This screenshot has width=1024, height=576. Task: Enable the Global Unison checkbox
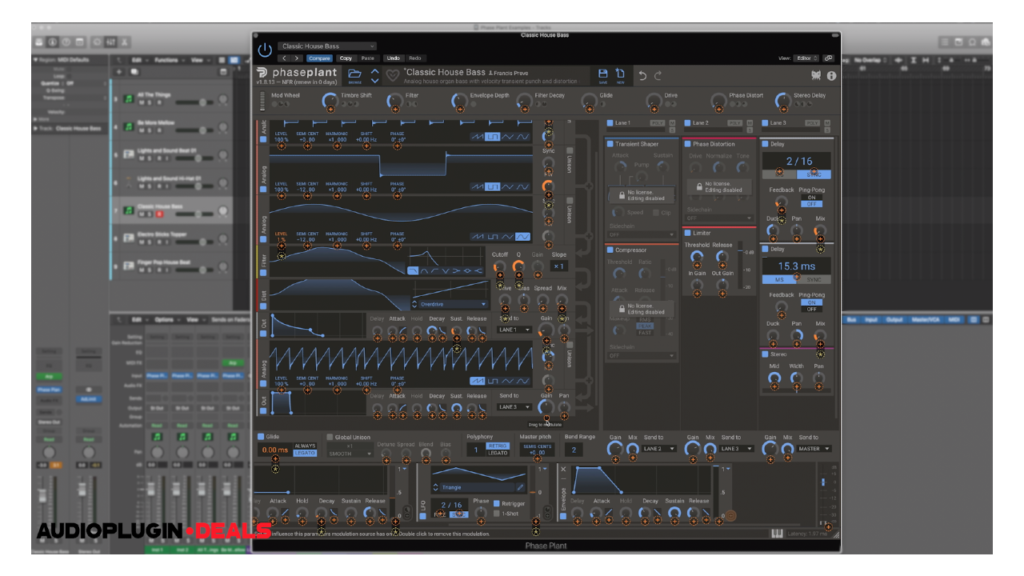click(329, 437)
